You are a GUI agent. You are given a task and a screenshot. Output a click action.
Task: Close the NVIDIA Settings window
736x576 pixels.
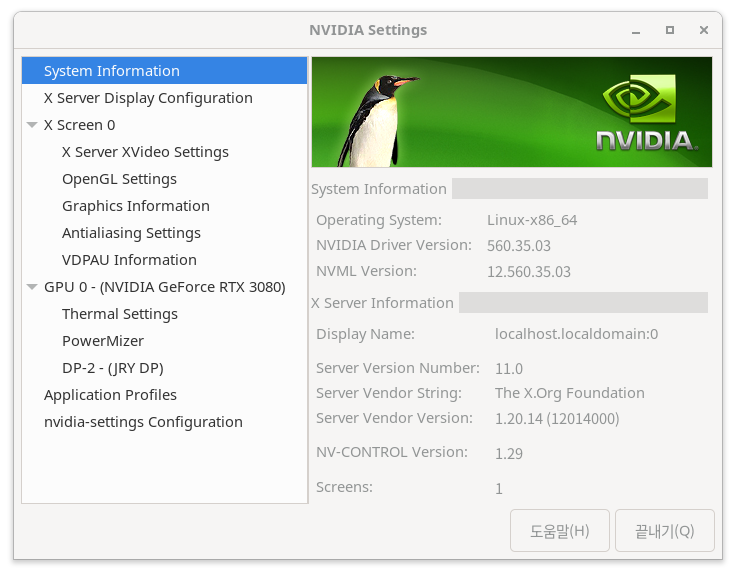click(x=704, y=31)
